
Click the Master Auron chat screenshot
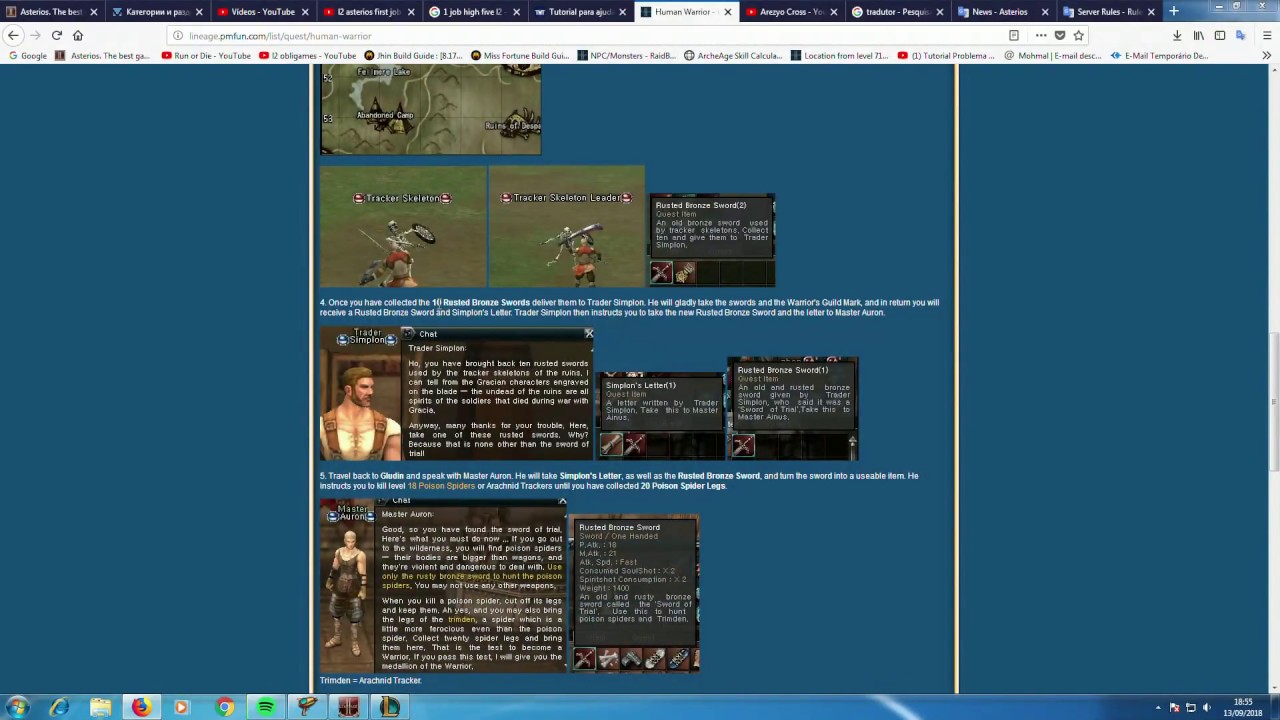tap(444, 586)
